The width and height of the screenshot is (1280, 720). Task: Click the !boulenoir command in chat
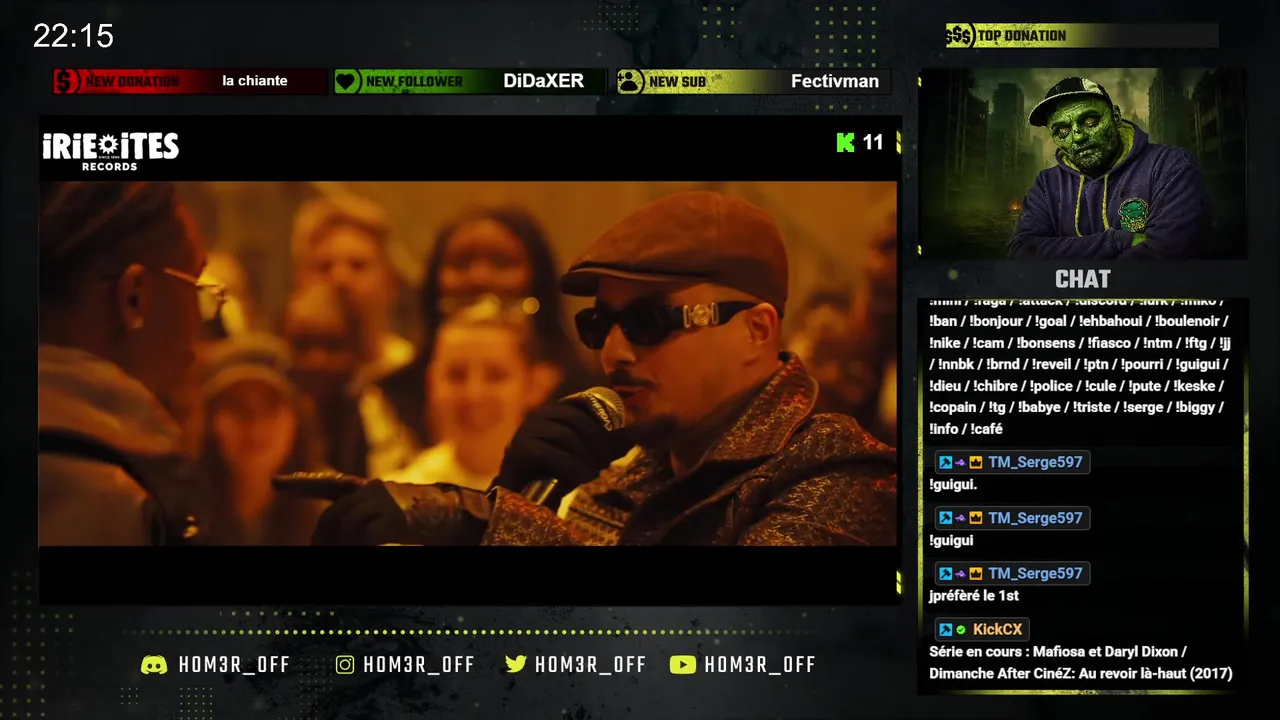pos(1189,322)
